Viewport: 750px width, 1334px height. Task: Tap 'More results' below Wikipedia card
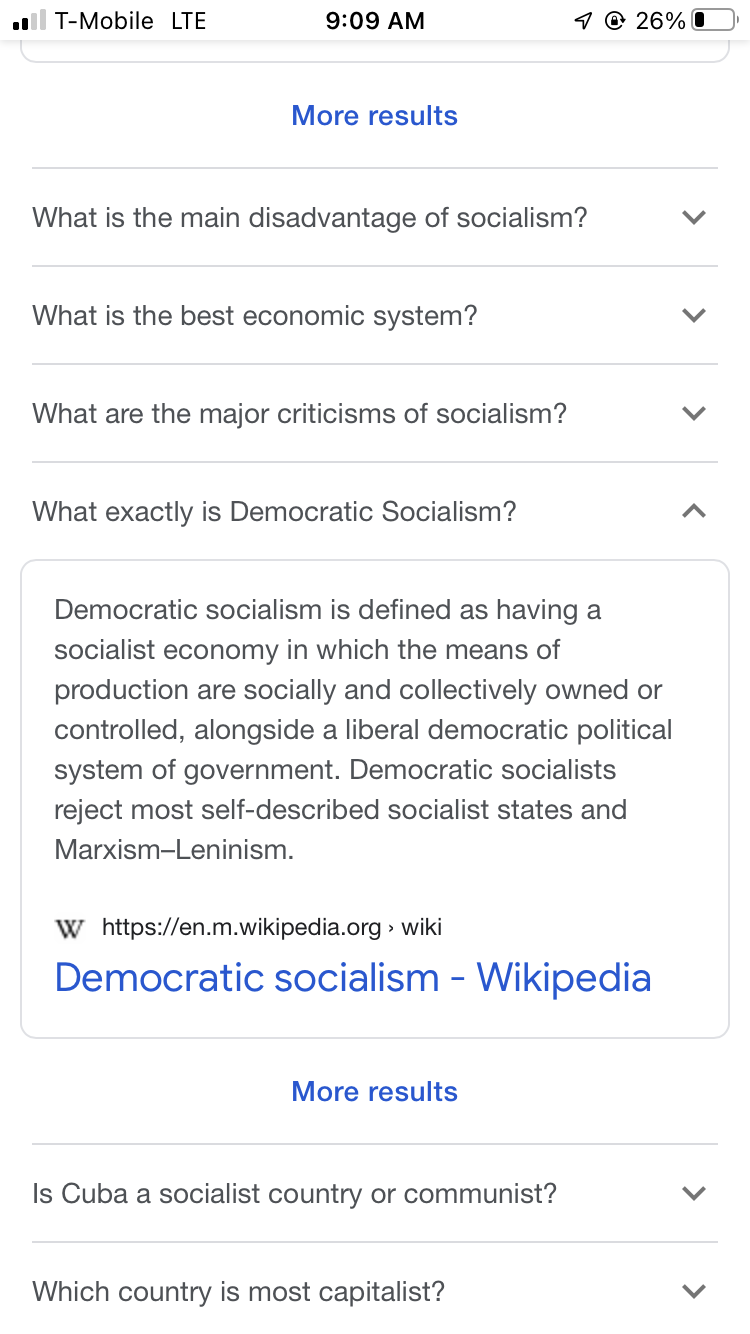[374, 1091]
